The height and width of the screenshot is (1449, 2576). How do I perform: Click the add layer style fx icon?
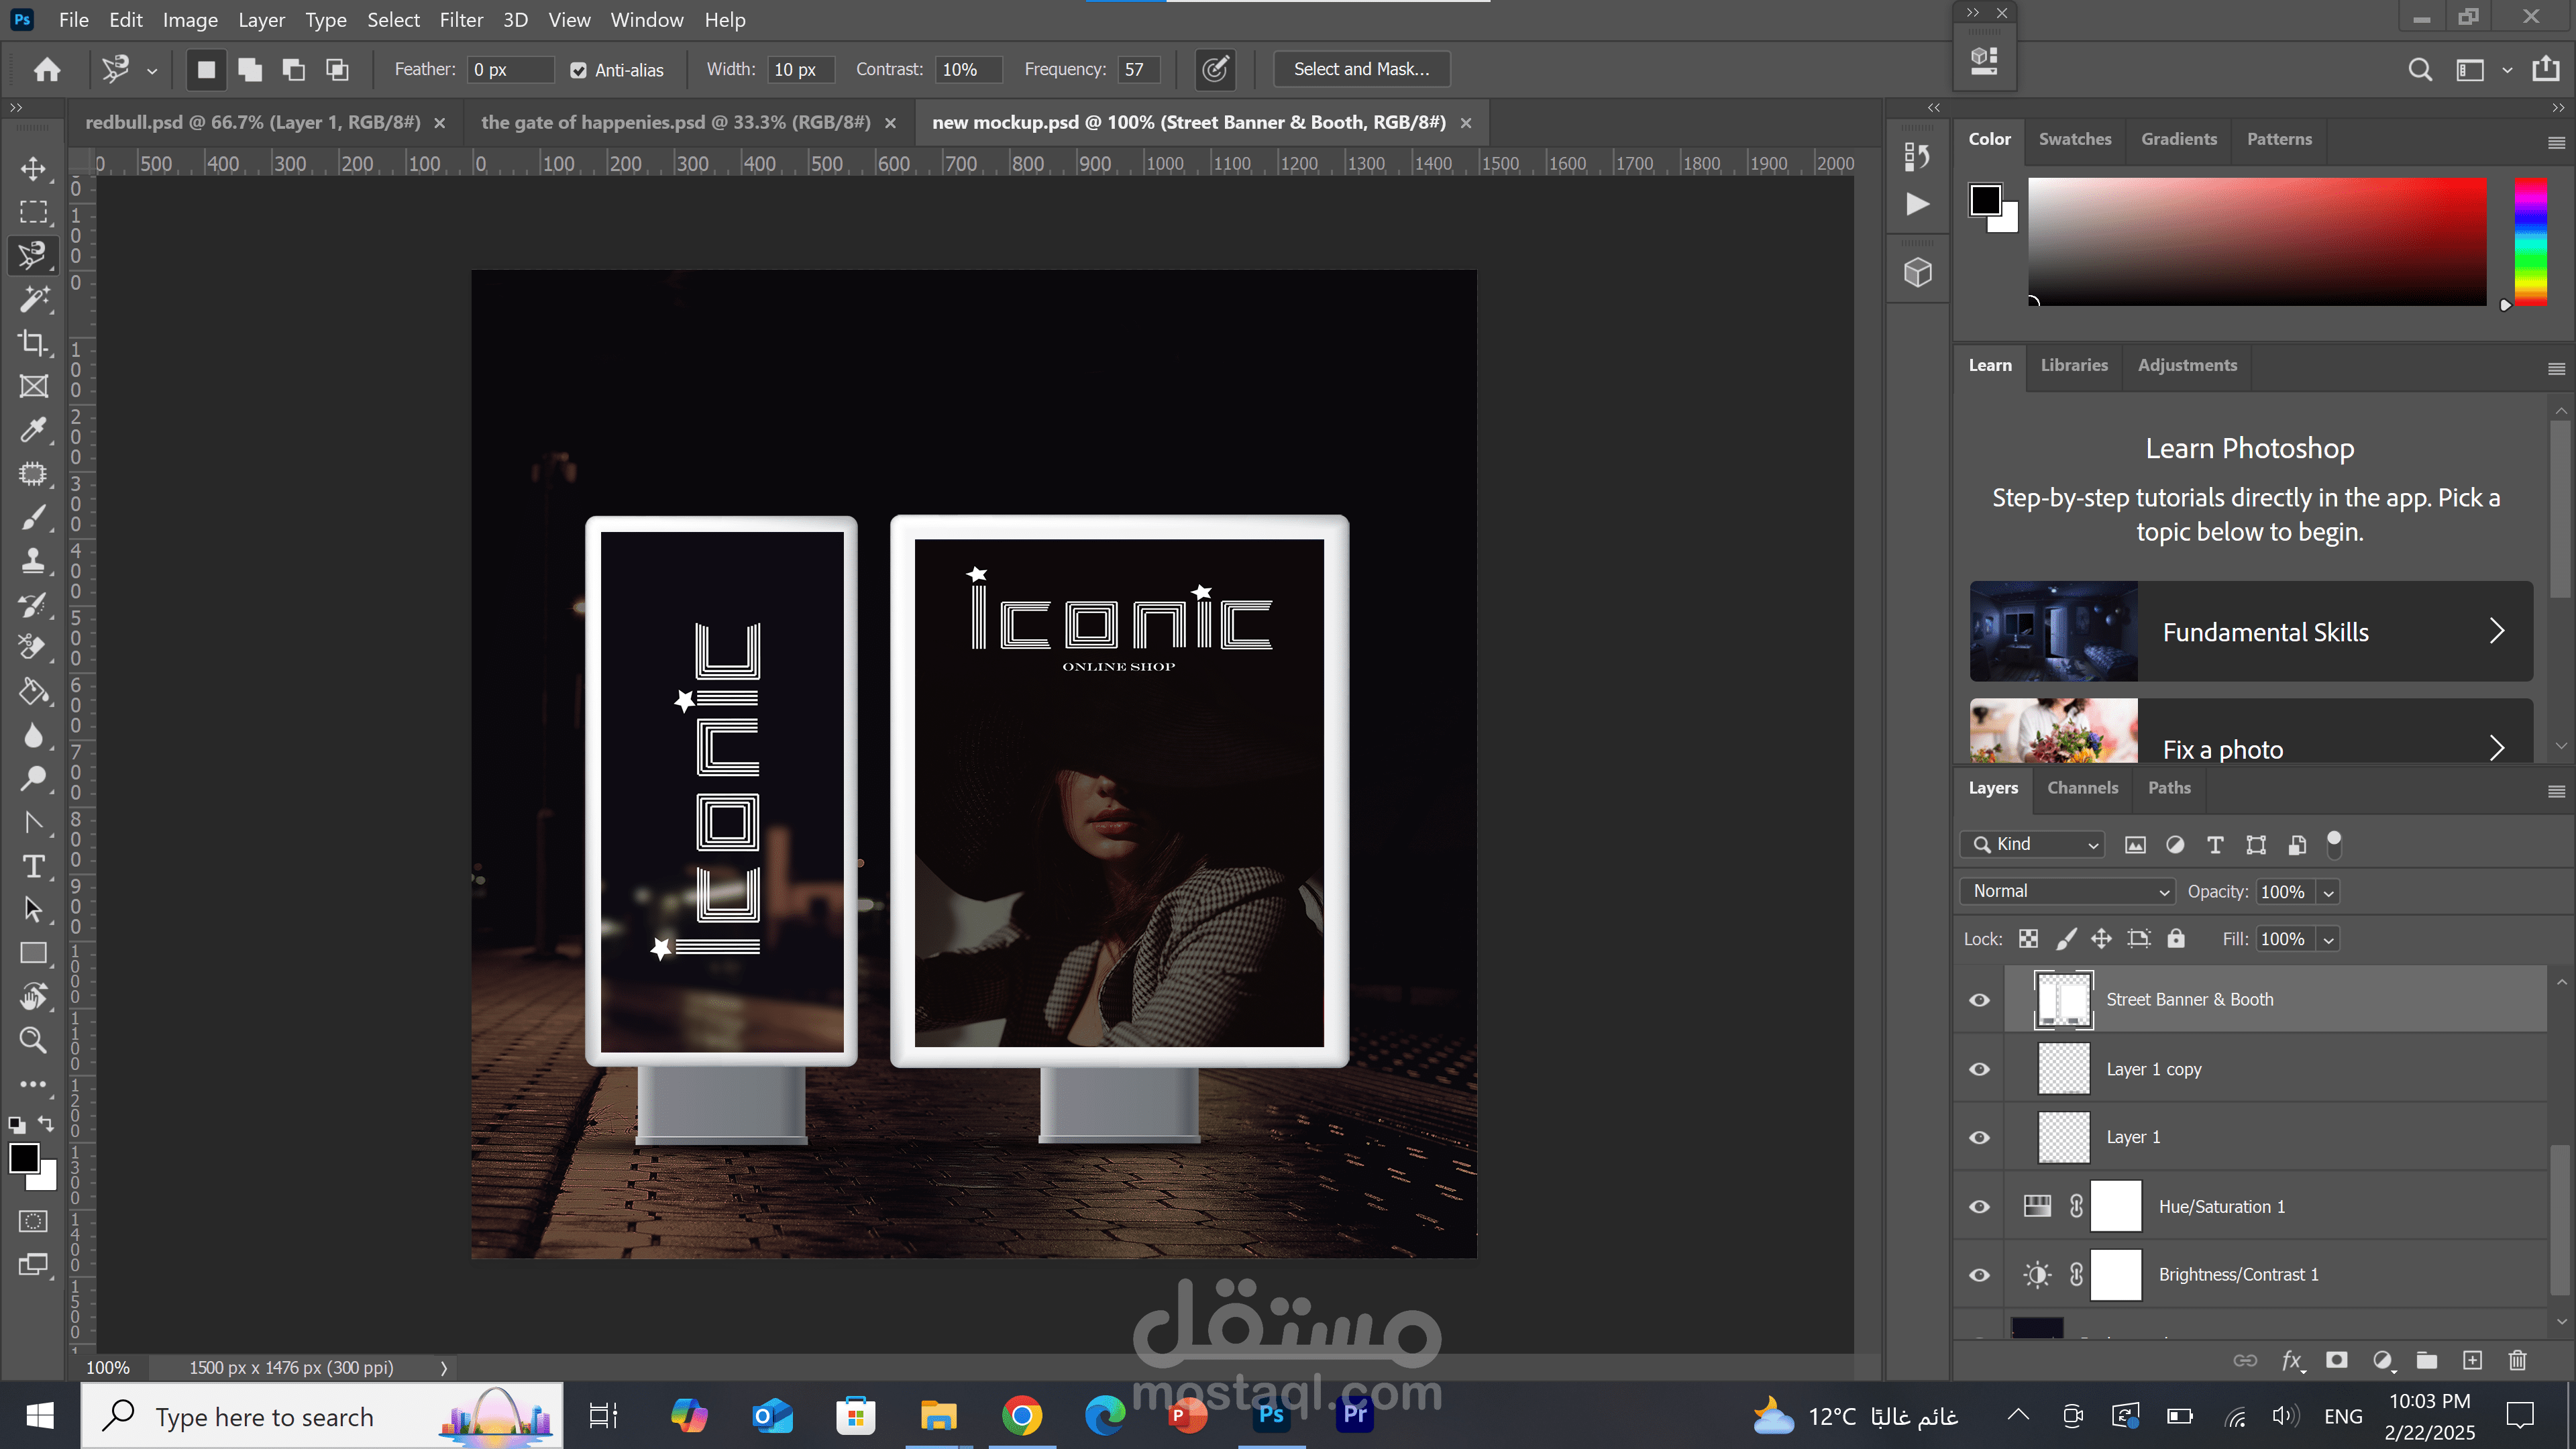[x=2291, y=1360]
